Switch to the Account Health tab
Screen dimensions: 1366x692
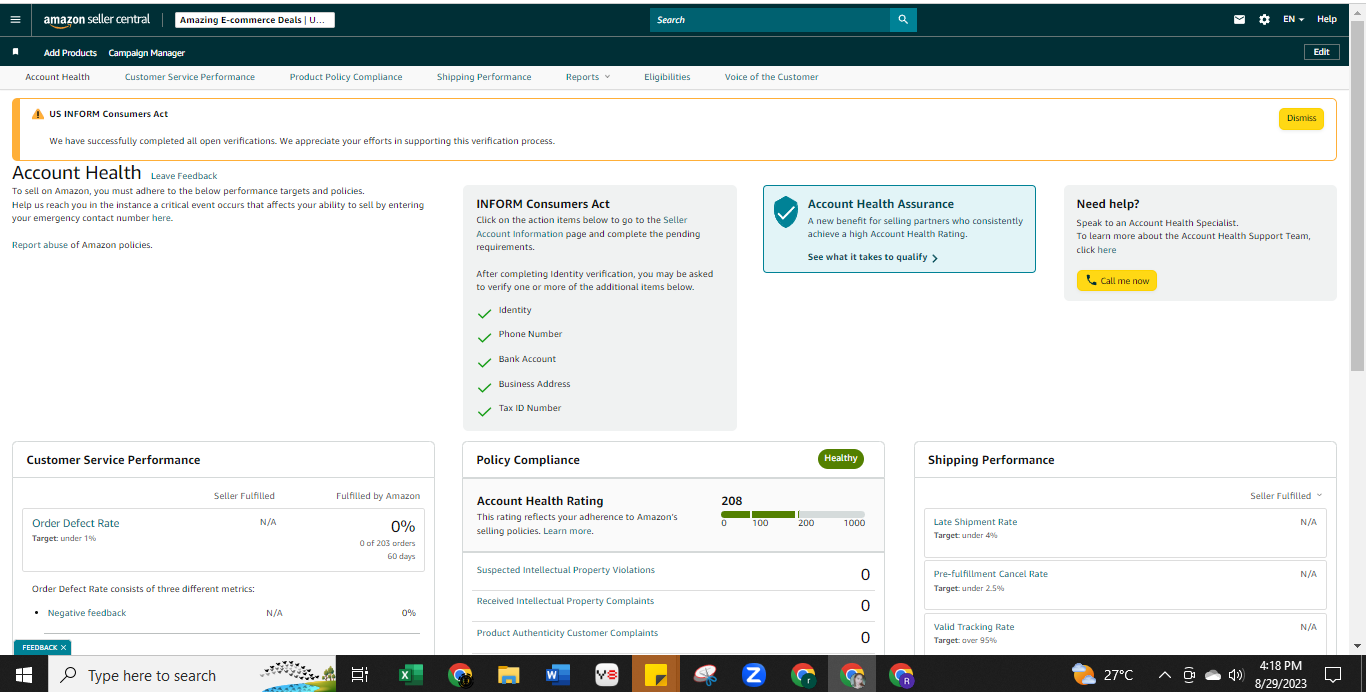[x=57, y=77]
